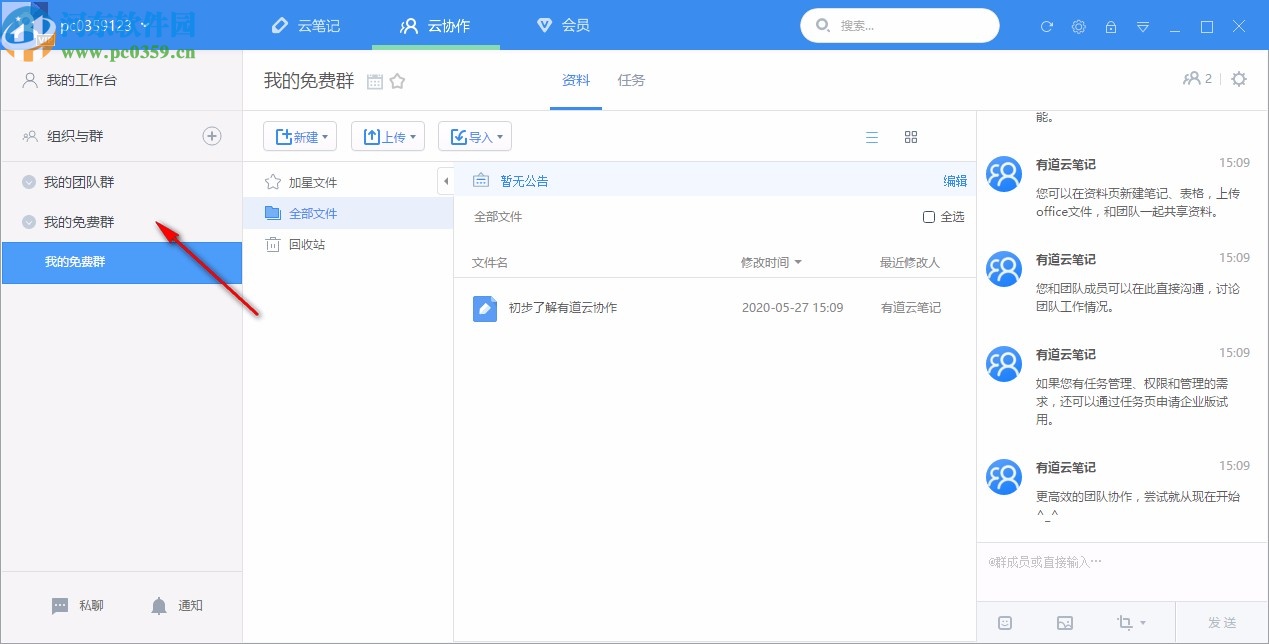Open 私聊 private chat

click(77, 606)
